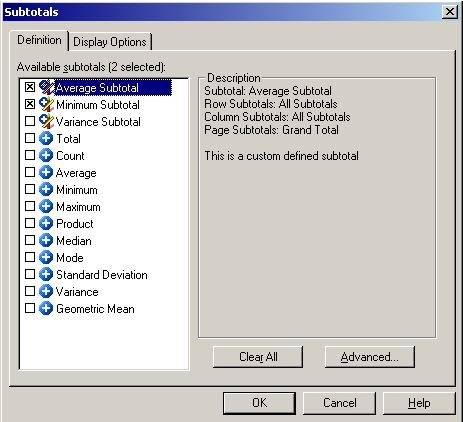Screen dimensions: 463x422
Task: Select the Variance Subtotal list label
Action: point(98,122)
